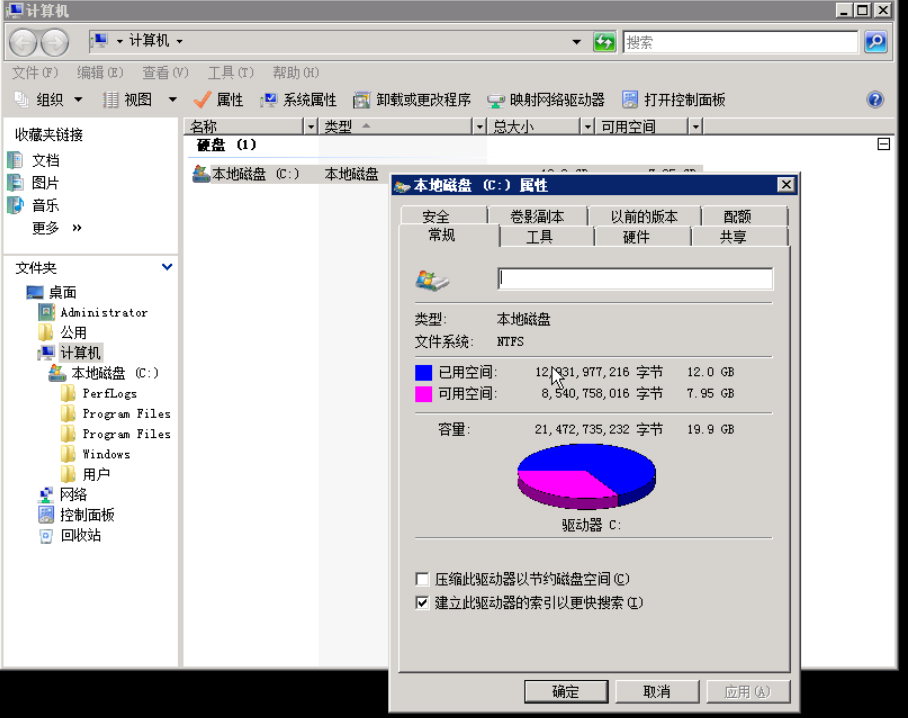This screenshot has width=908, height=718.
Task: Enable 压缩此驱动器以节约磁盘空间 checkbox
Action: click(x=422, y=579)
